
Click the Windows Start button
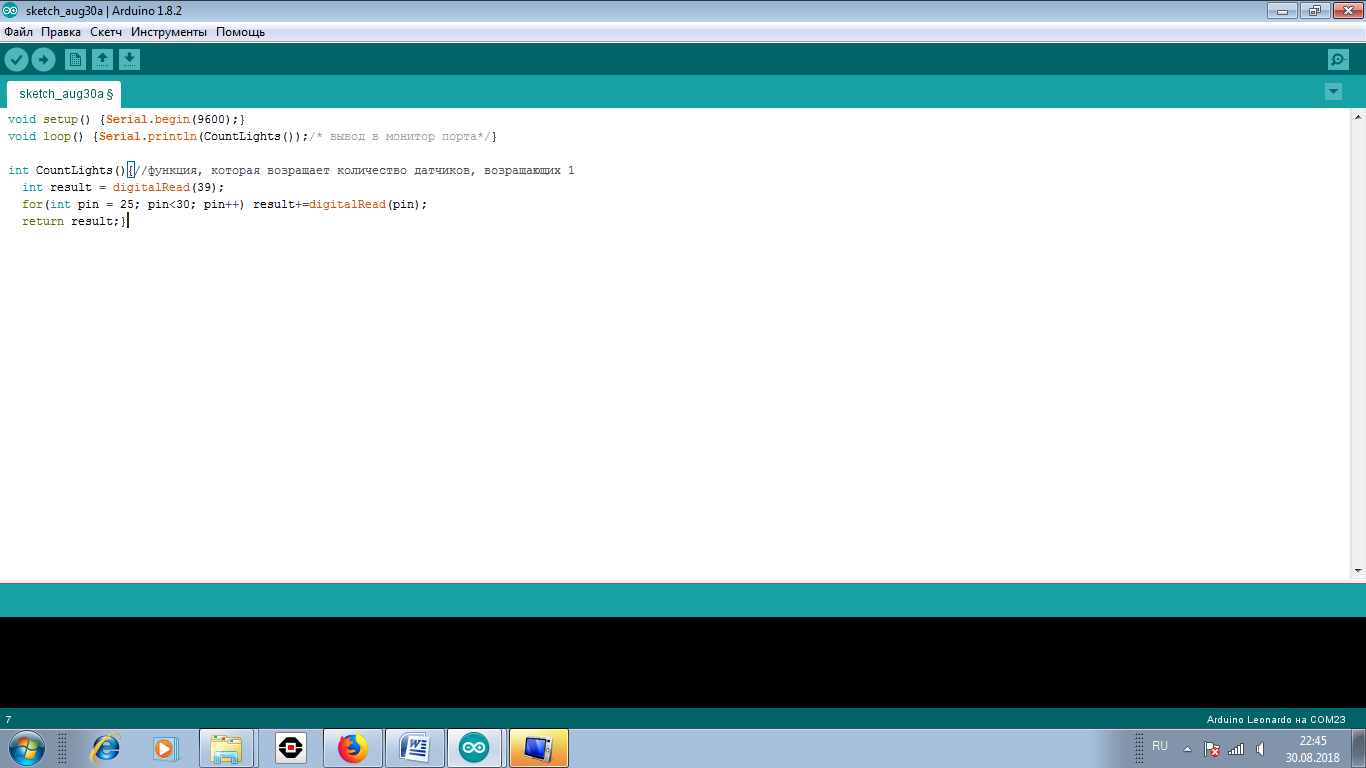pos(25,748)
